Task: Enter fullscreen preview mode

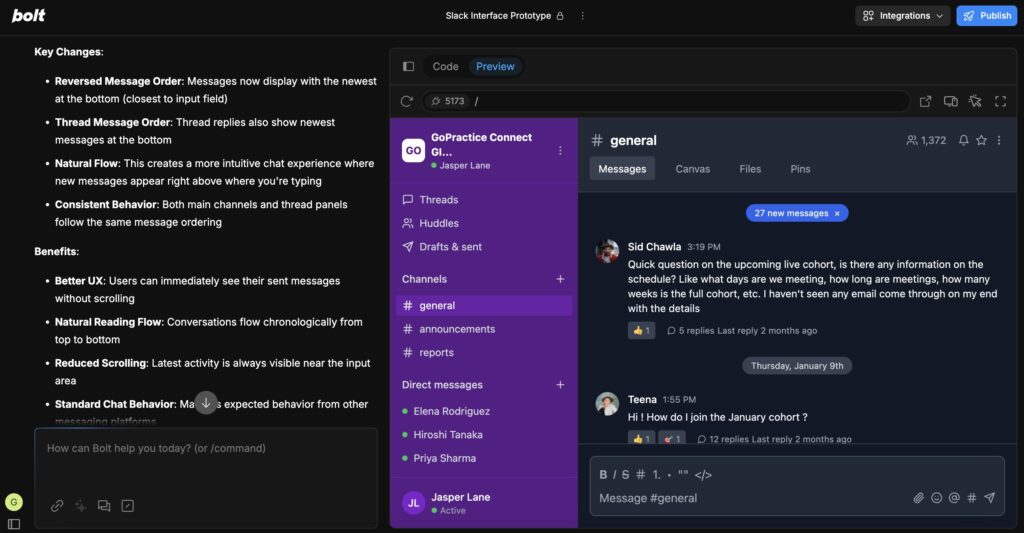Action: (x=1000, y=101)
